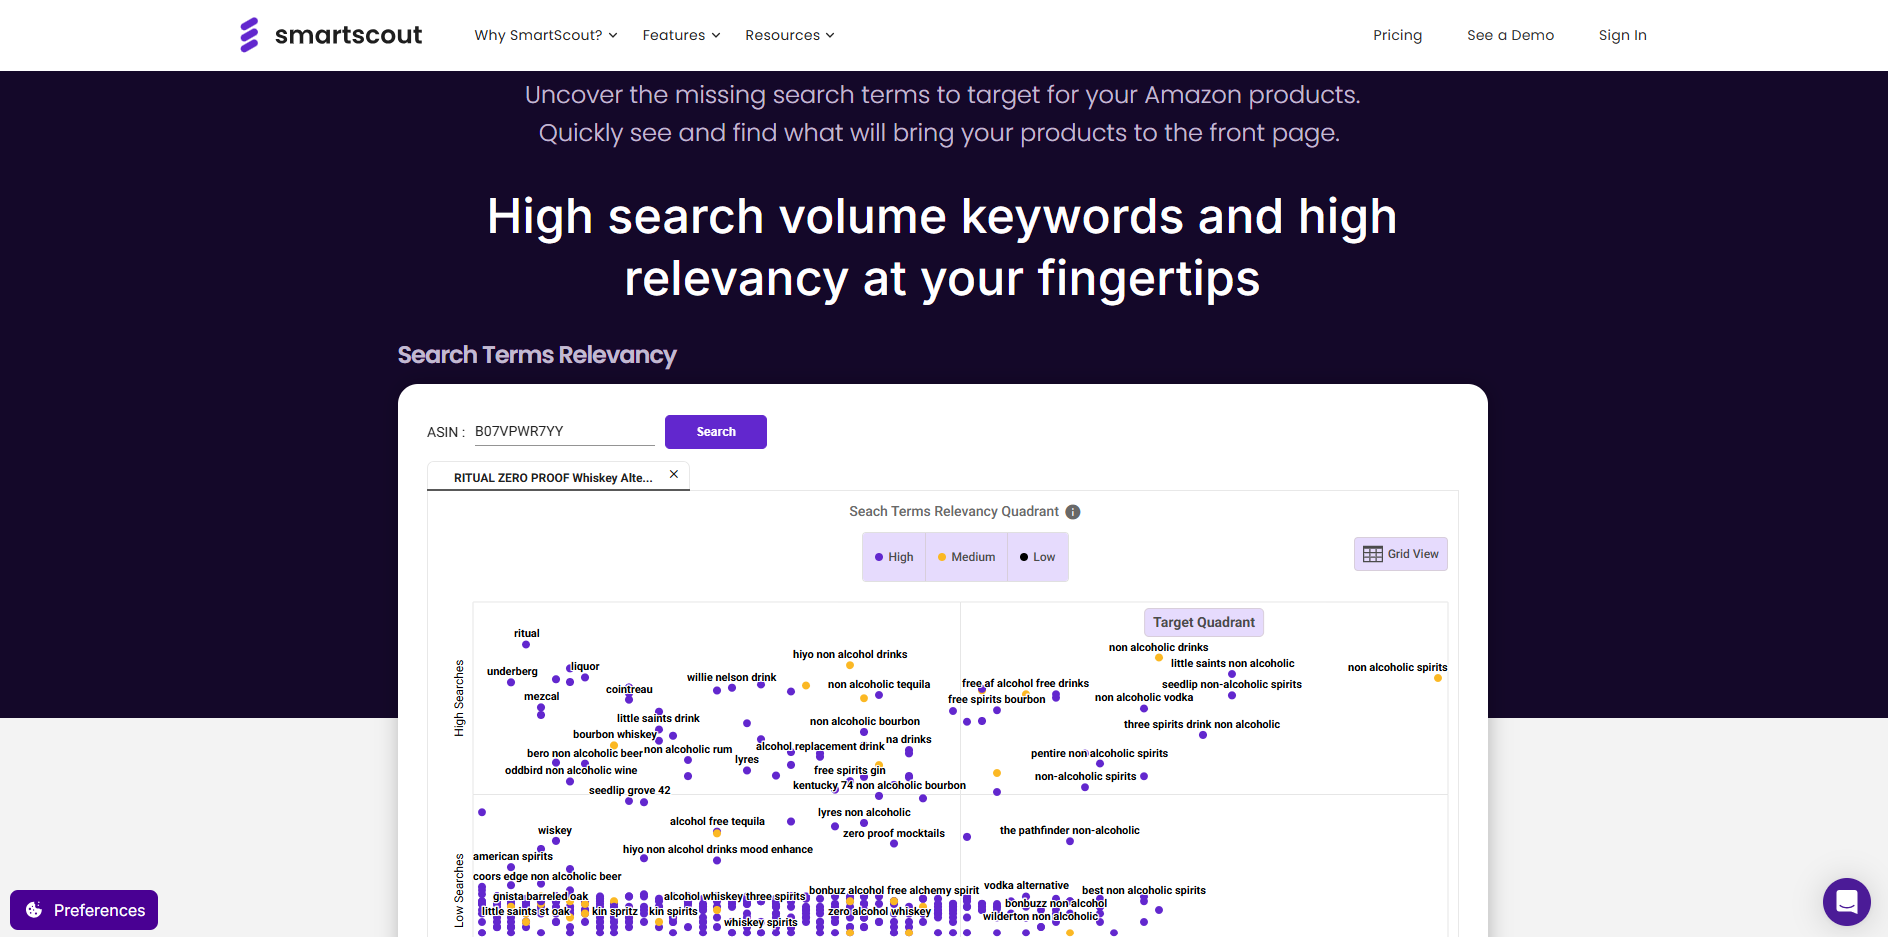
Task: Click 'hiyo non alcohol drinks' label
Action: click(x=850, y=654)
